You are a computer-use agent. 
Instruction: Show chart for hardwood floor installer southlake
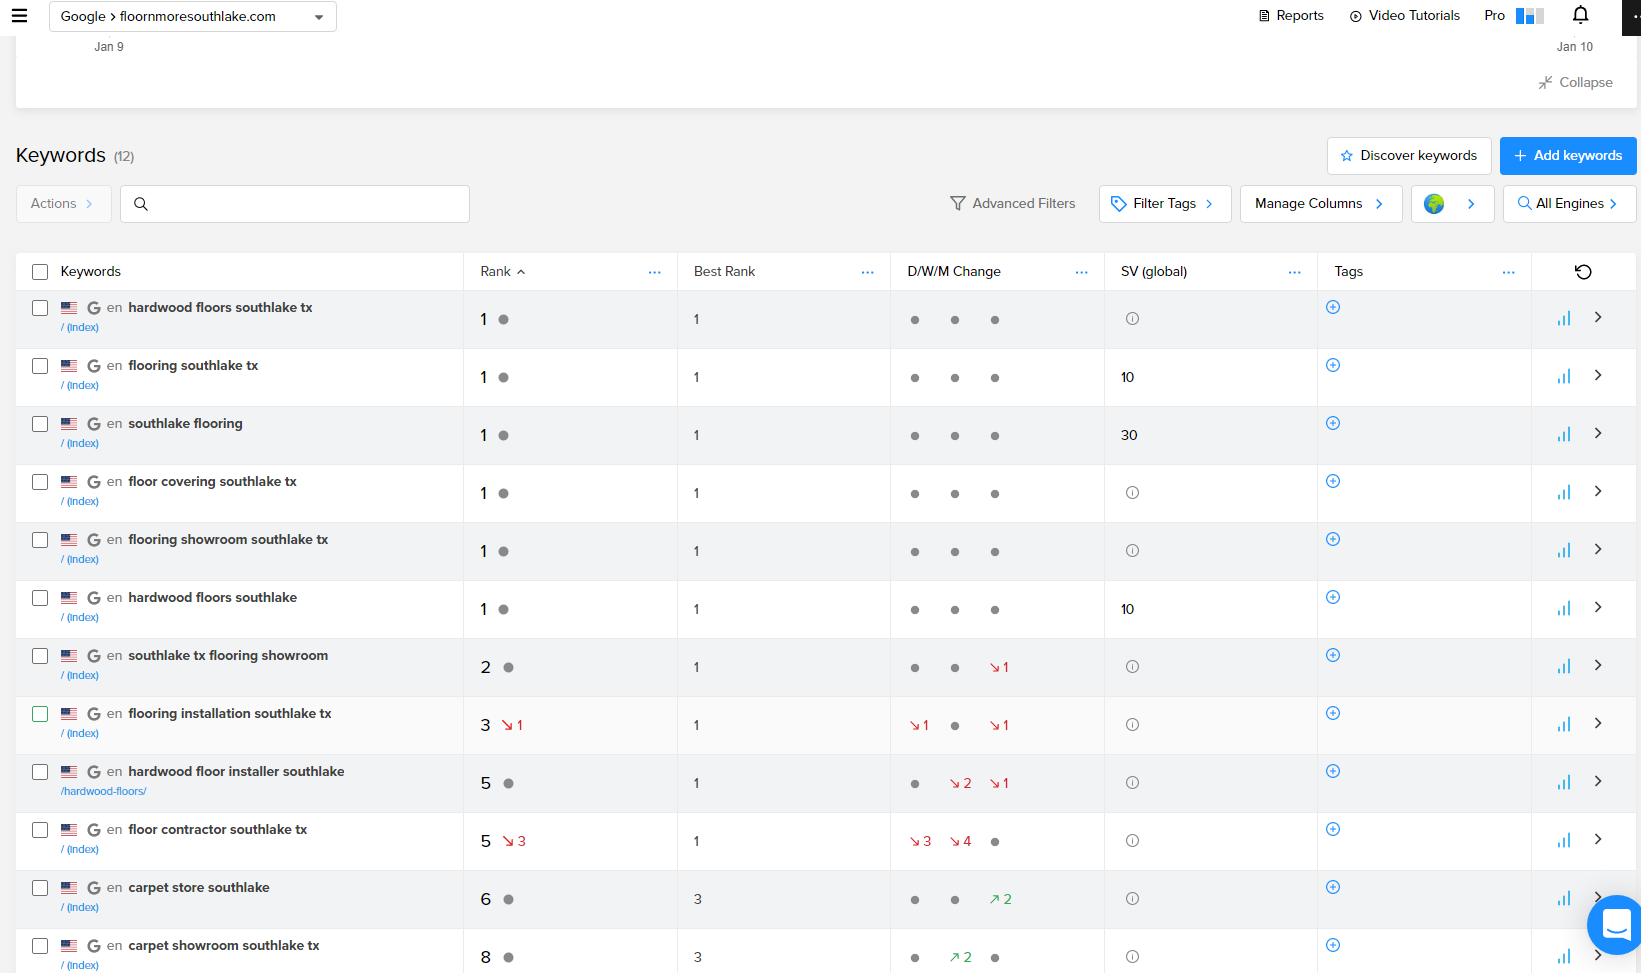[x=1564, y=783]
